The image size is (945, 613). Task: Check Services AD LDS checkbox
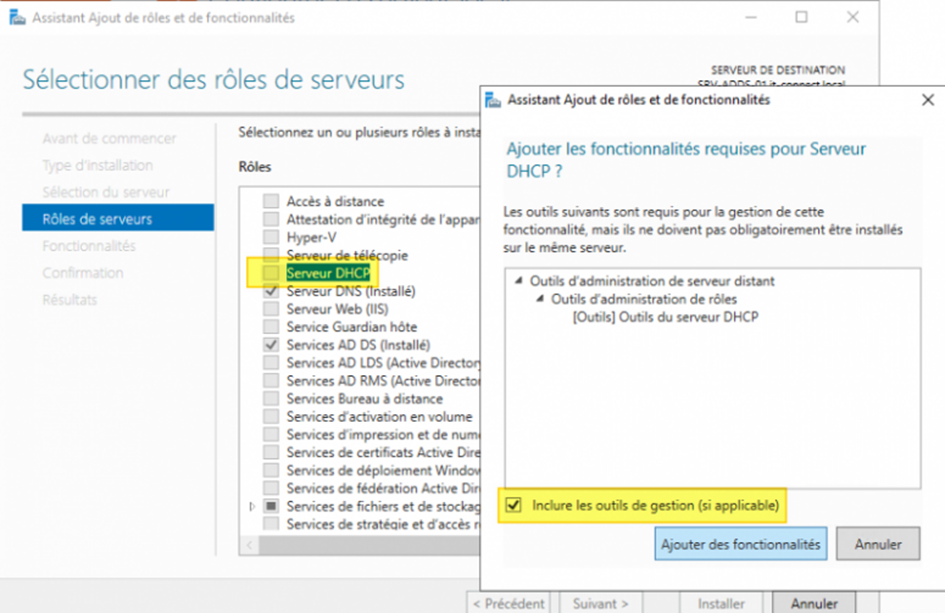[271, 363]
